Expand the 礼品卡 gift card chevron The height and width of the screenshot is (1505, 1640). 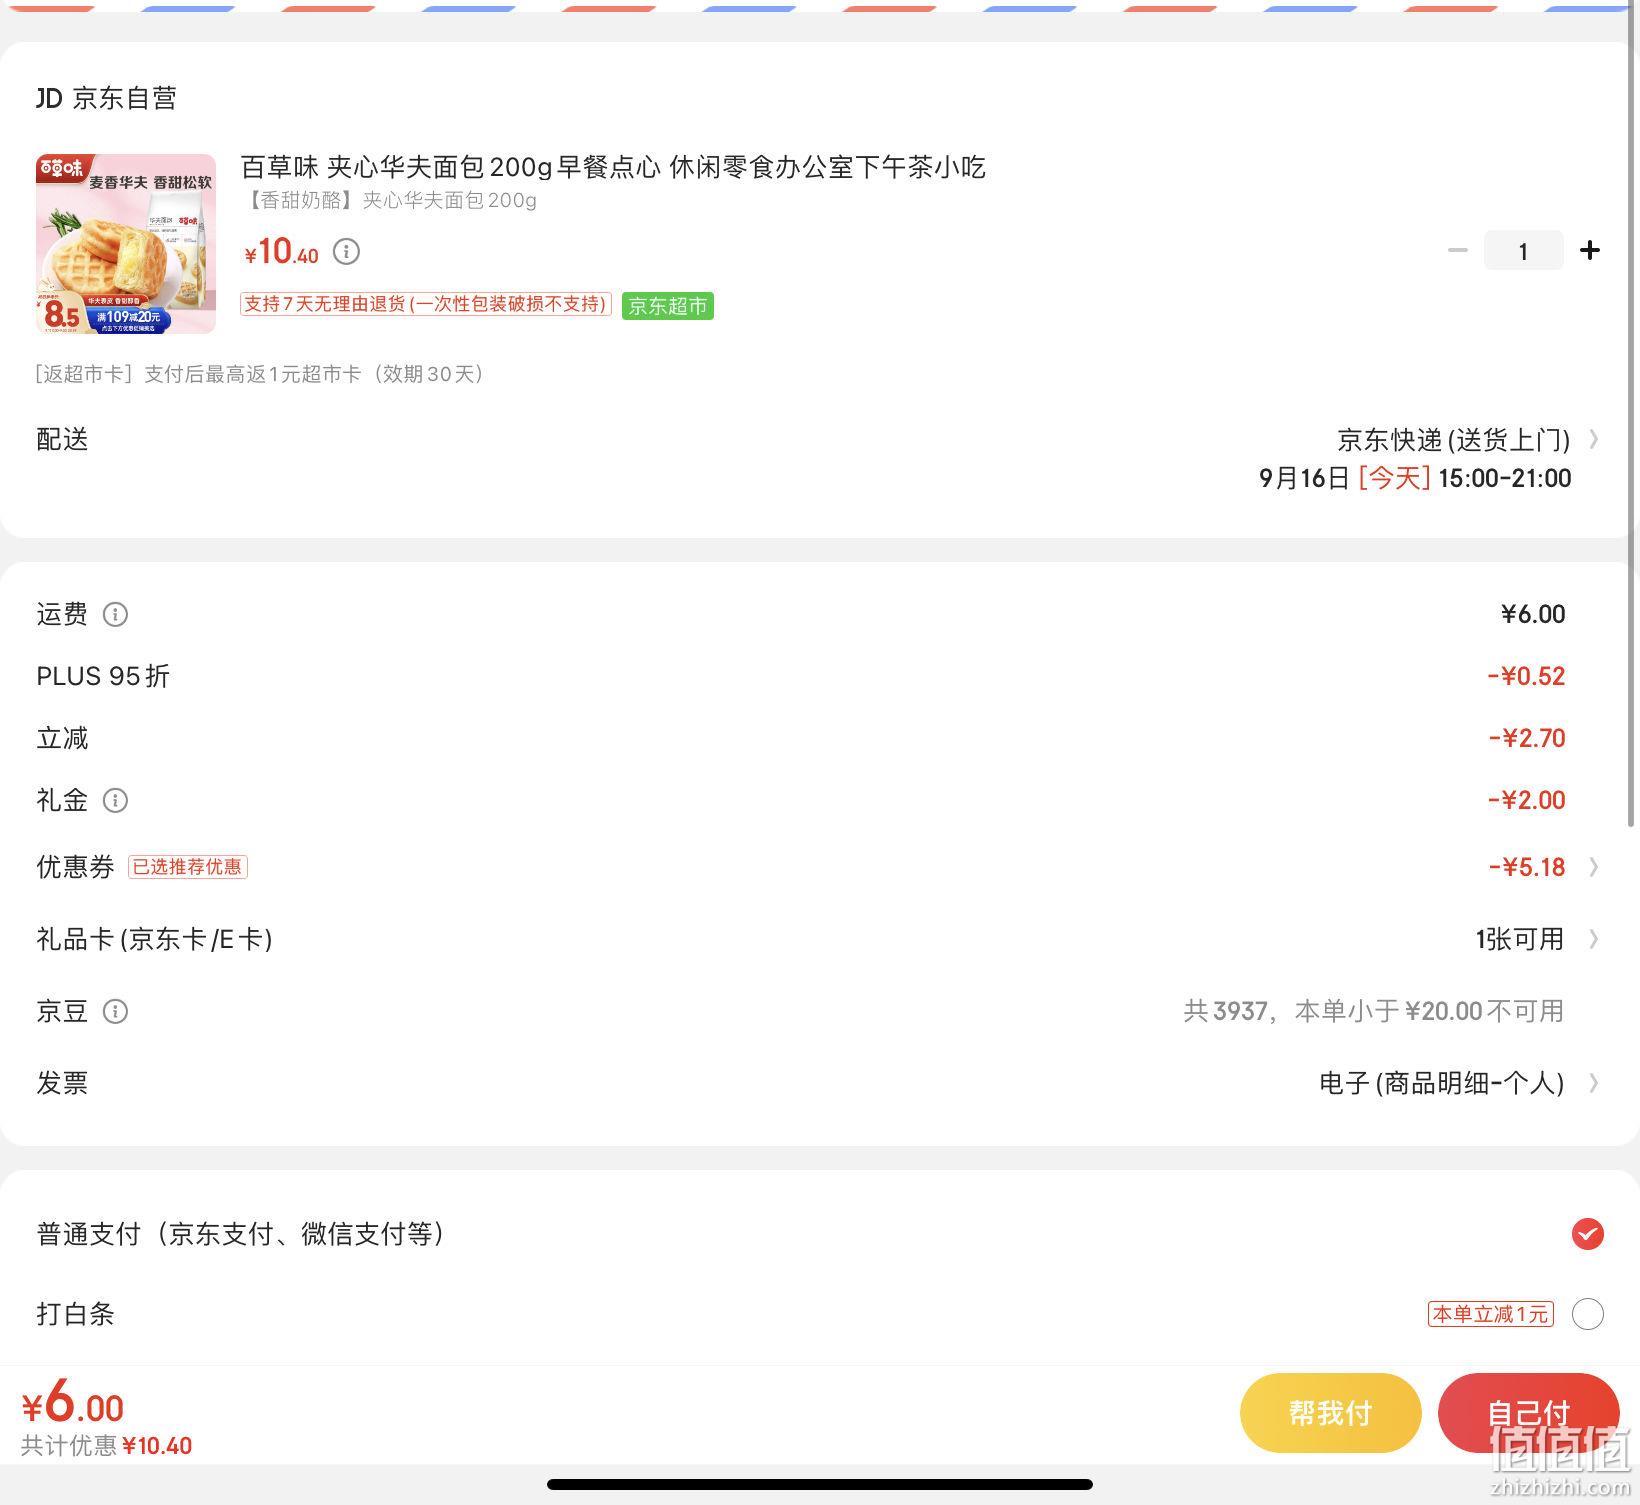tap(1594, 939)
